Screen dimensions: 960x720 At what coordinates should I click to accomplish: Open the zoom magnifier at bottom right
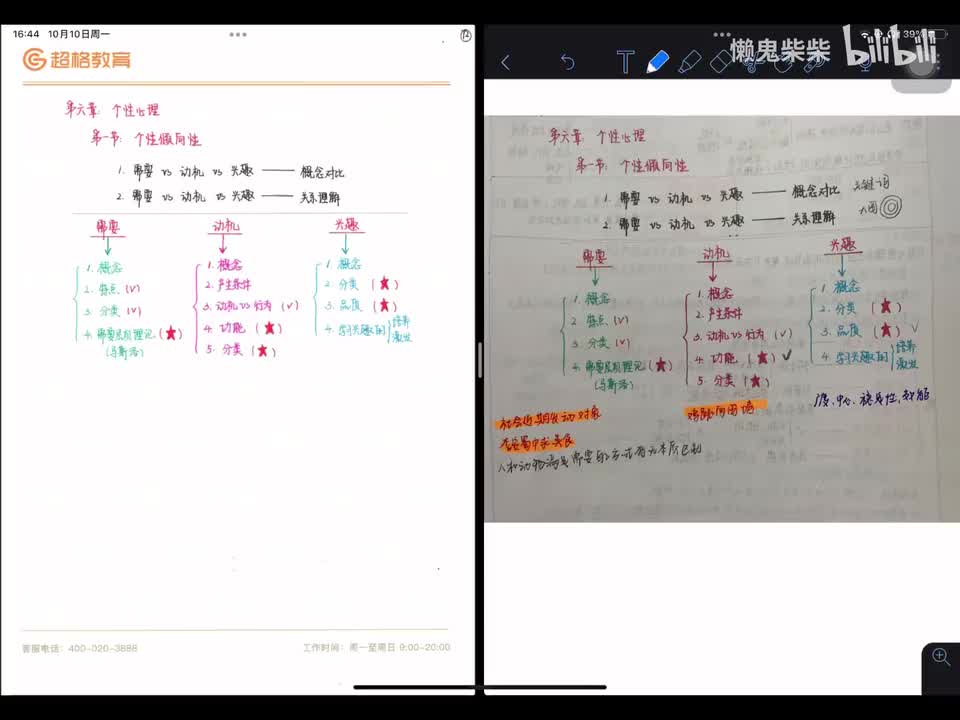[x=941, y=657]
